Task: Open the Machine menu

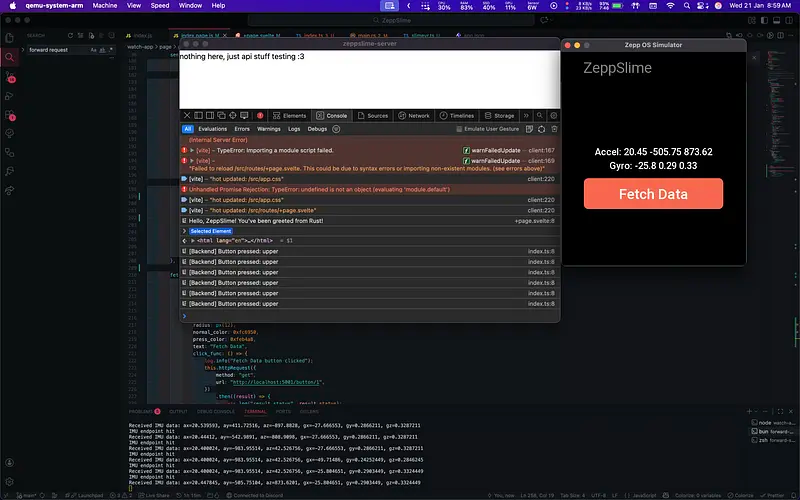Action: coord(103,5)
